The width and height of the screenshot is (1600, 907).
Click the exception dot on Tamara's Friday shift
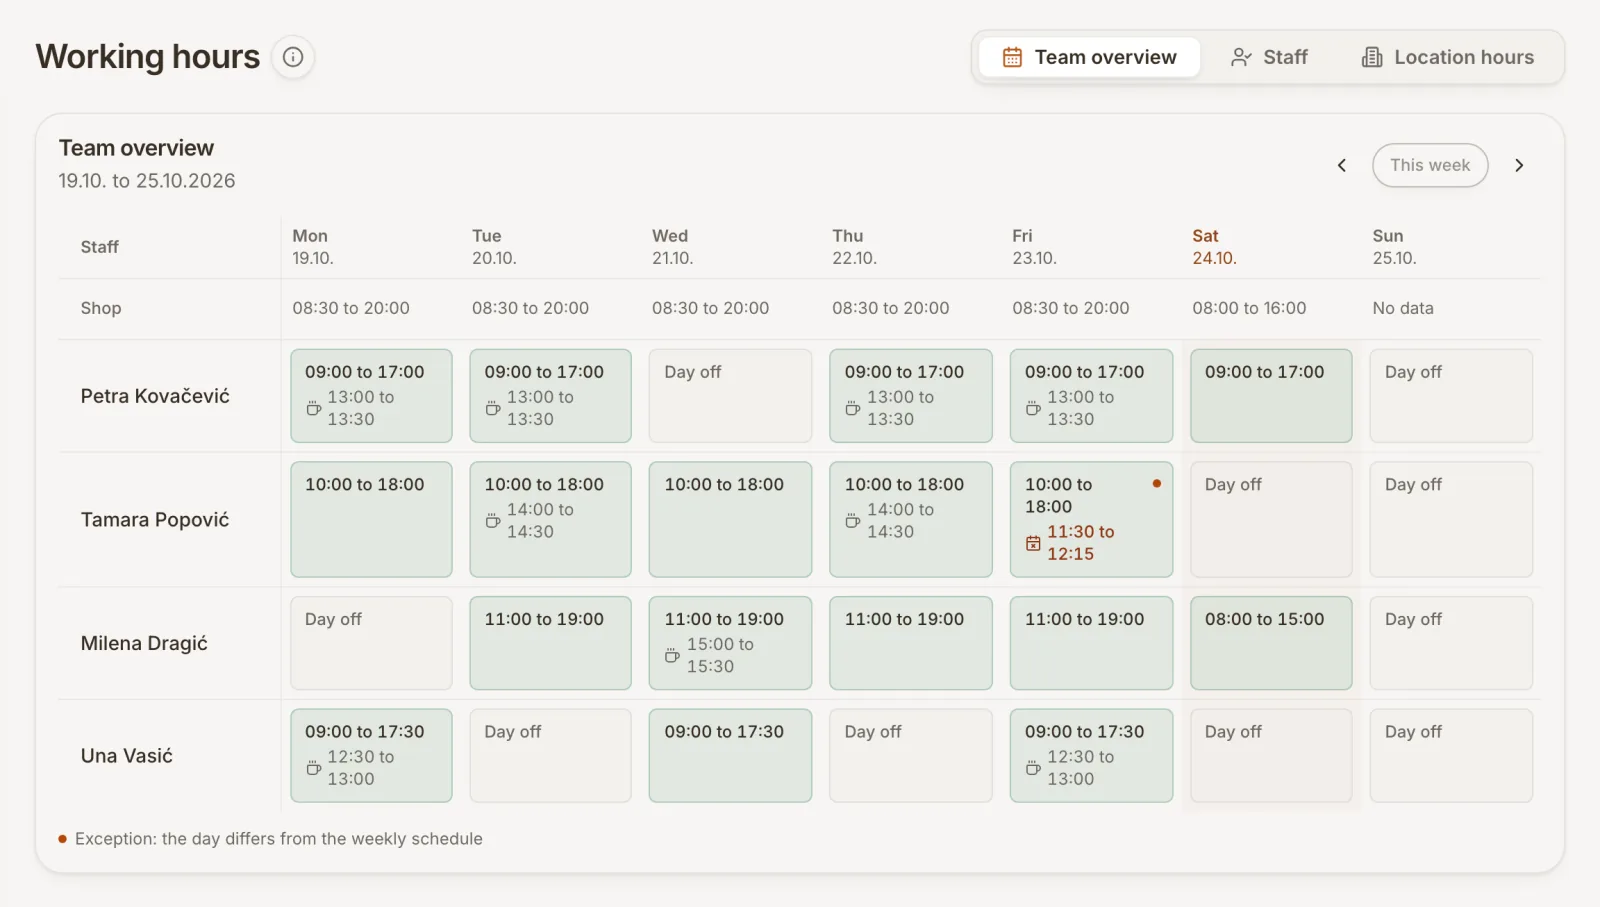[1157, 484]
